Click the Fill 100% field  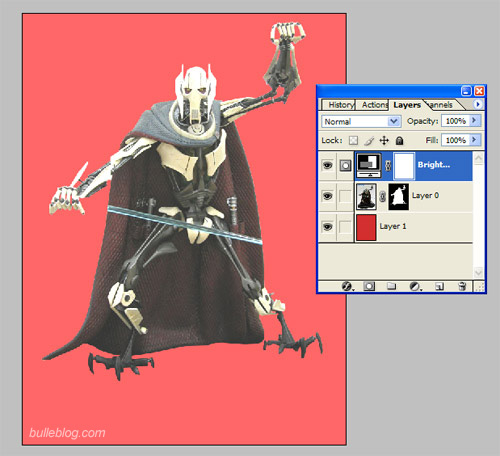point(456,140)
